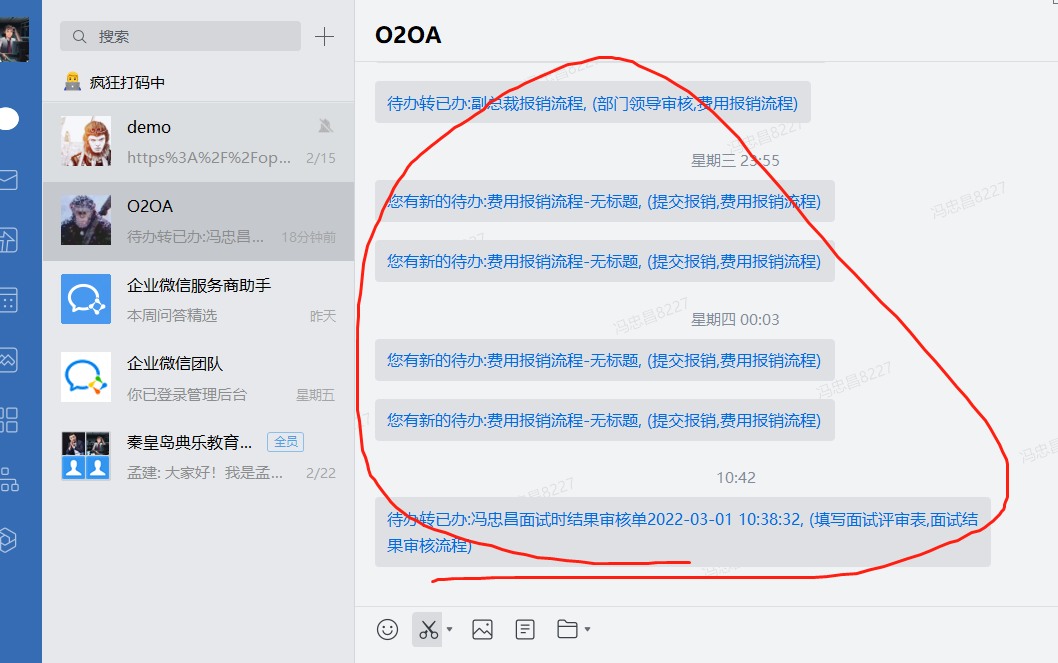Open the organization chart icon in sidebar
Viewport: 1058px width, 663px height.
(x=9, y=480)
